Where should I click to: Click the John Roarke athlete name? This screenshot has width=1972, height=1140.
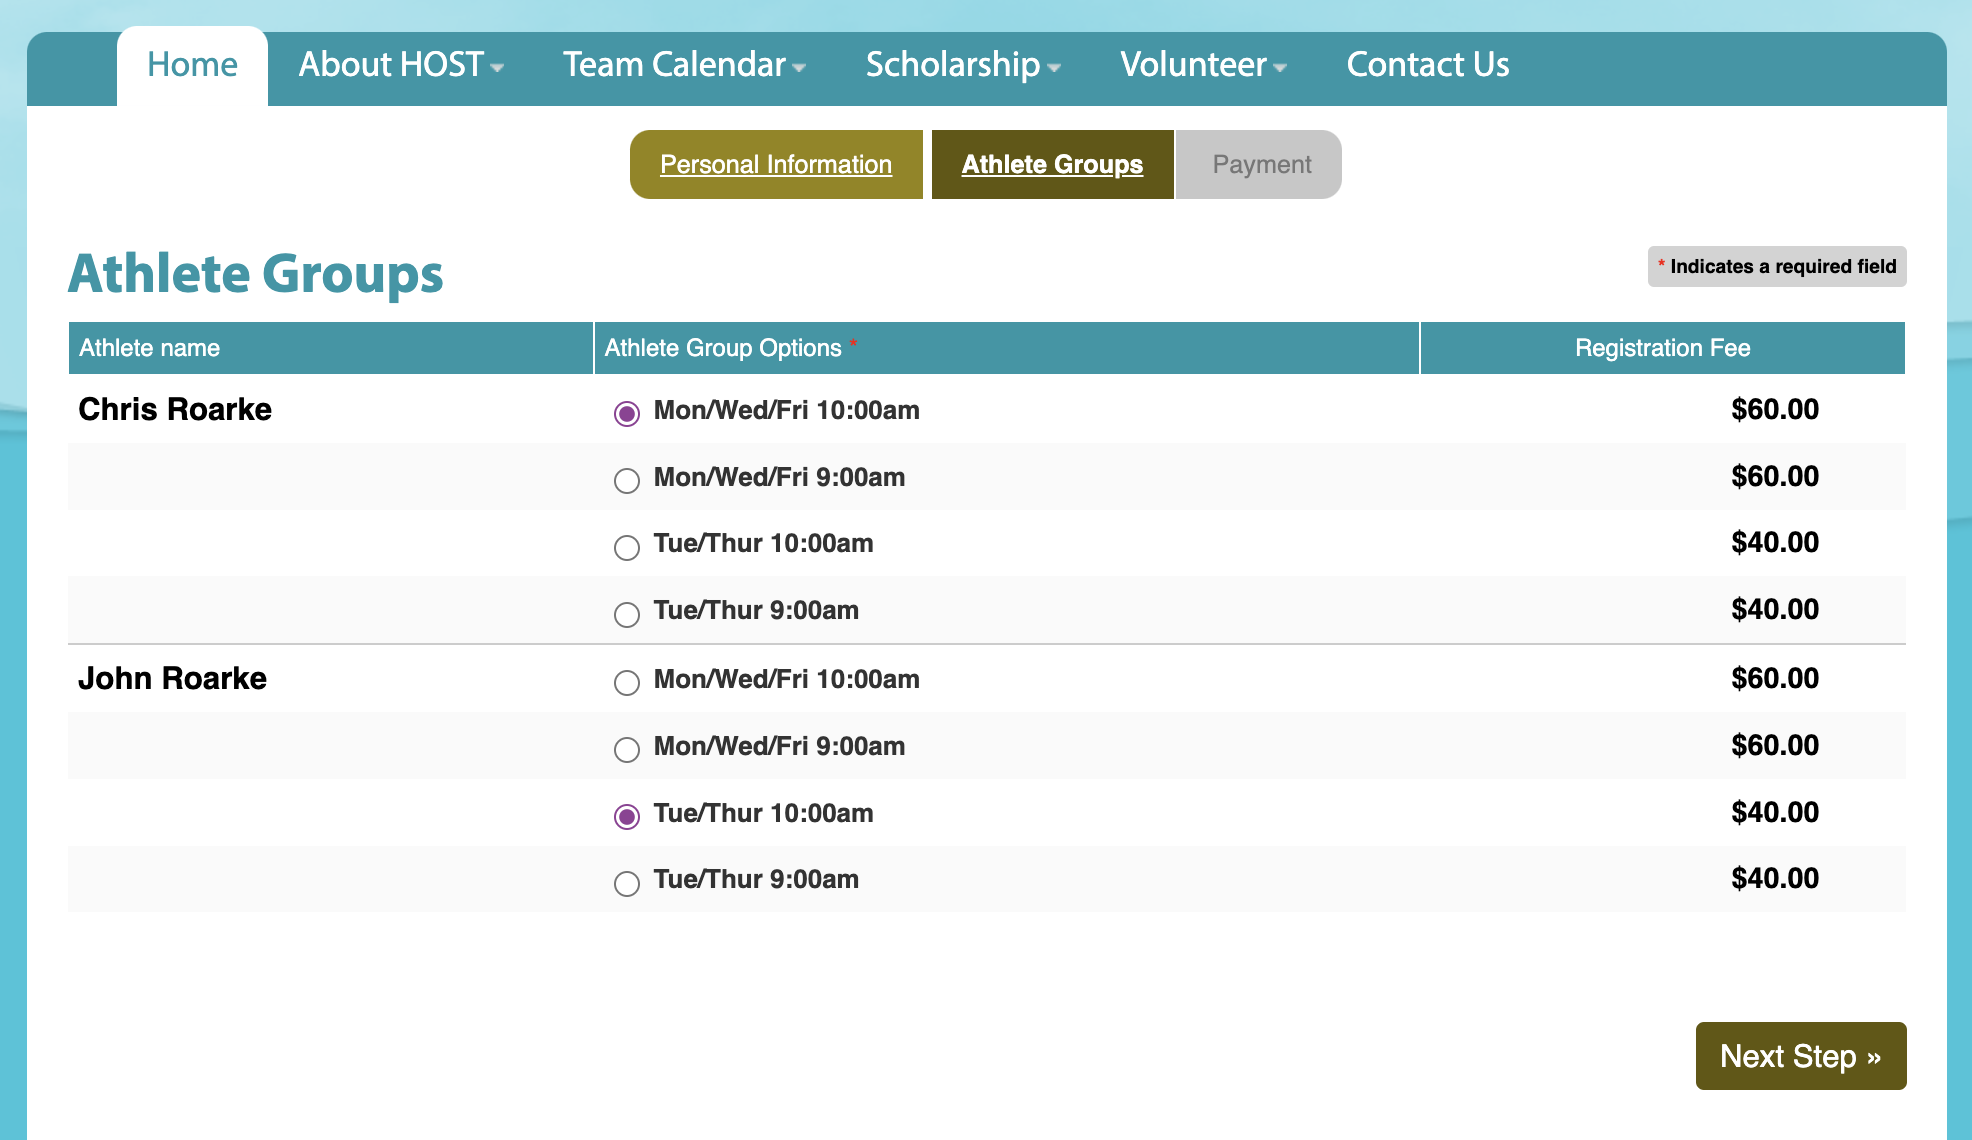coord(172,678)
